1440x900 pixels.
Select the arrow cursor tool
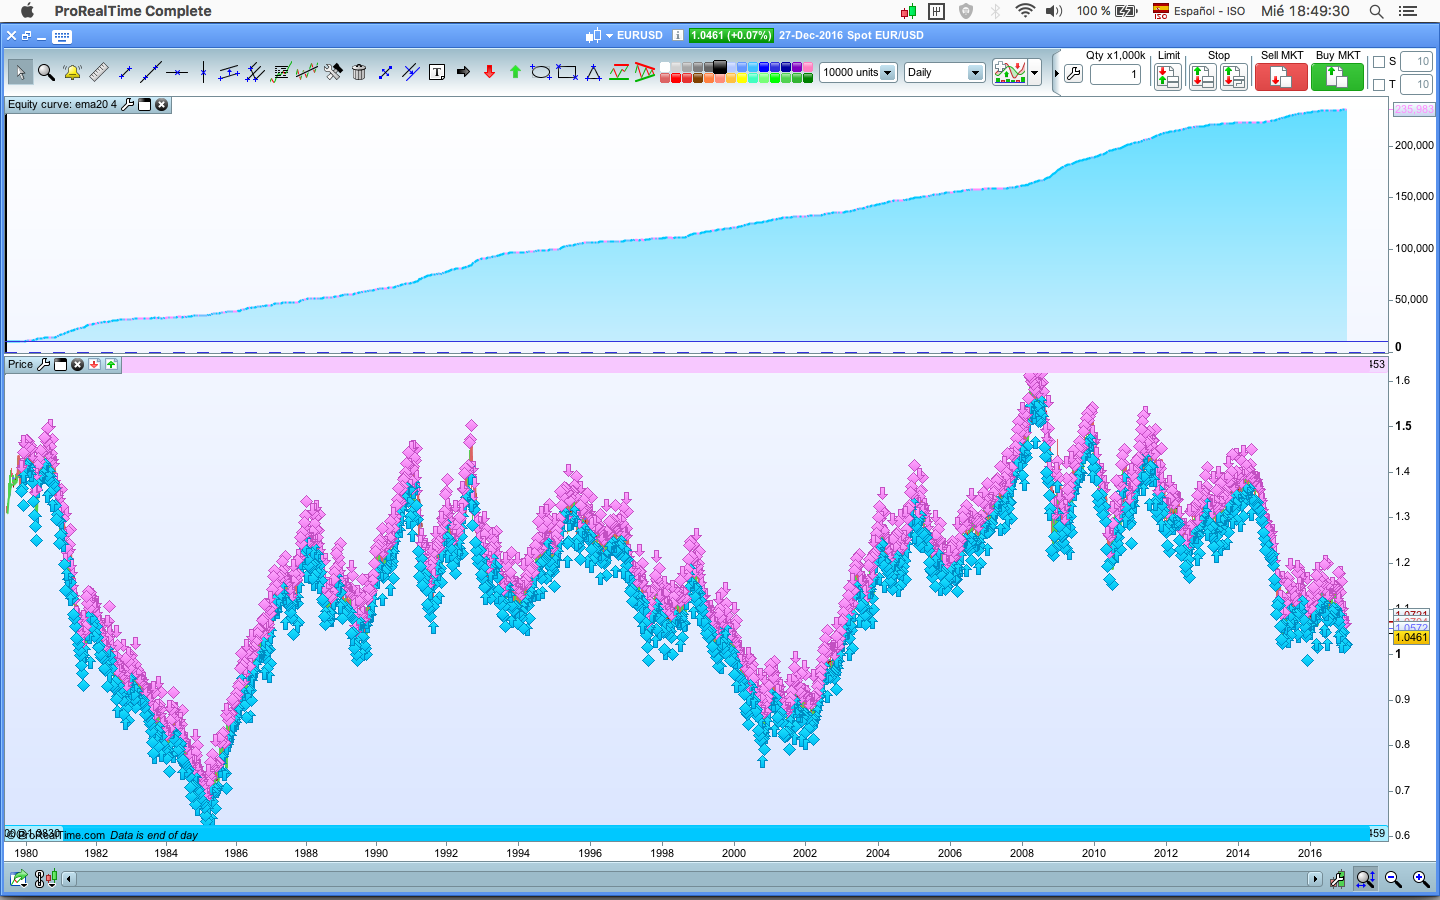coord(20,72)
